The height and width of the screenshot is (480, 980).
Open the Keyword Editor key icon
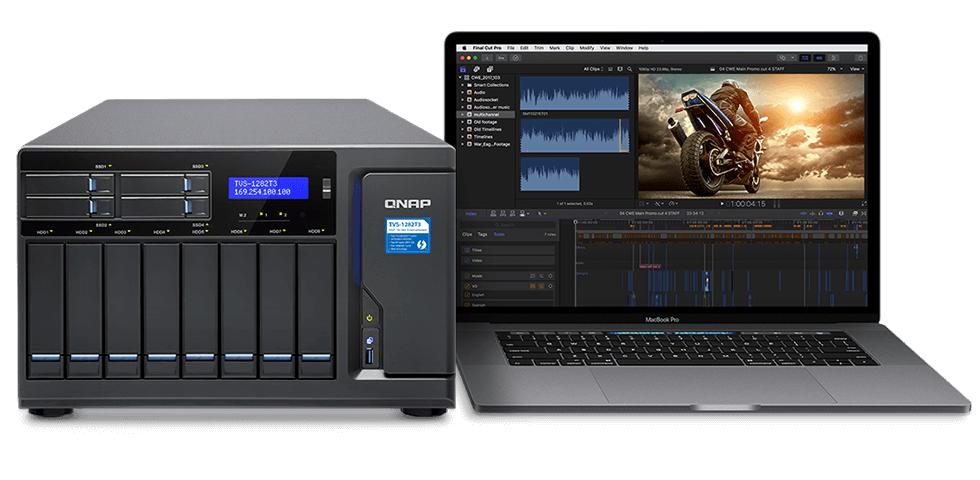501,58
